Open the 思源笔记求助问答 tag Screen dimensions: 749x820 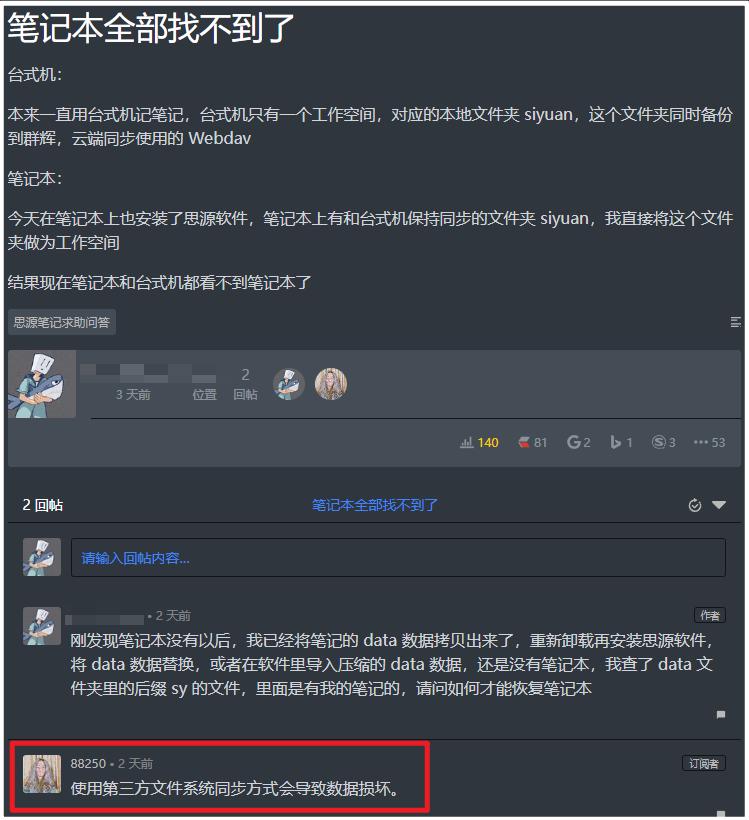(62, 322)
